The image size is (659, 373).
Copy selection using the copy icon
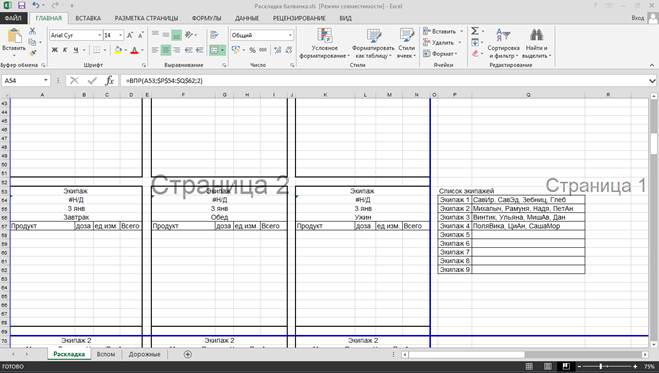tap(32, 42)
